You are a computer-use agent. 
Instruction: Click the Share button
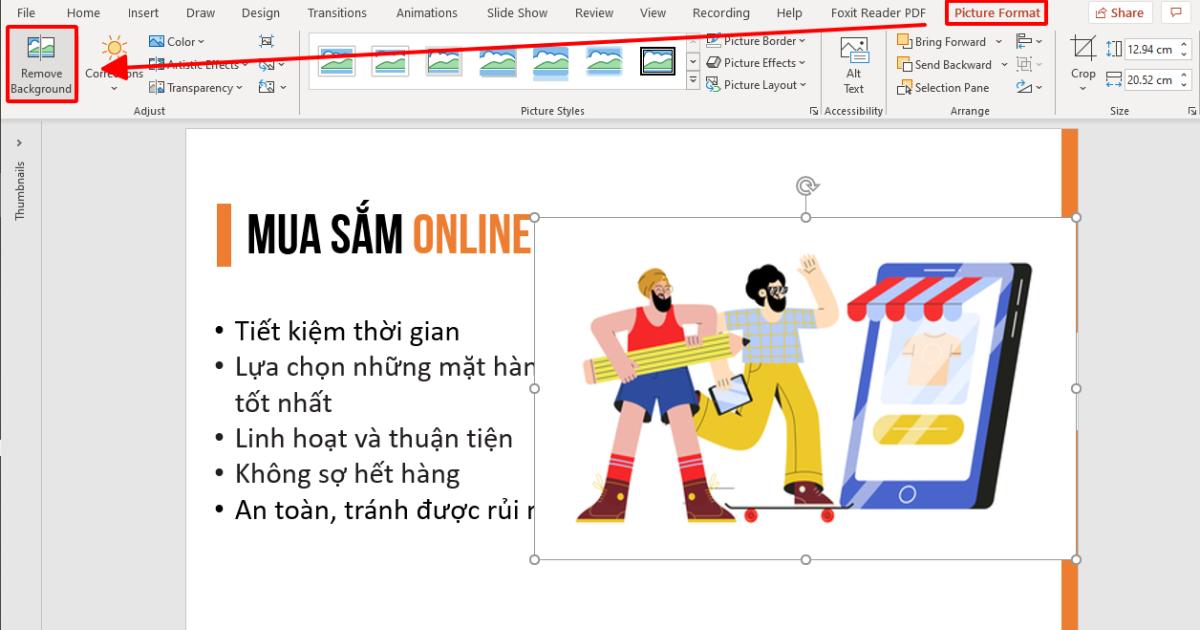(1120, 13)
